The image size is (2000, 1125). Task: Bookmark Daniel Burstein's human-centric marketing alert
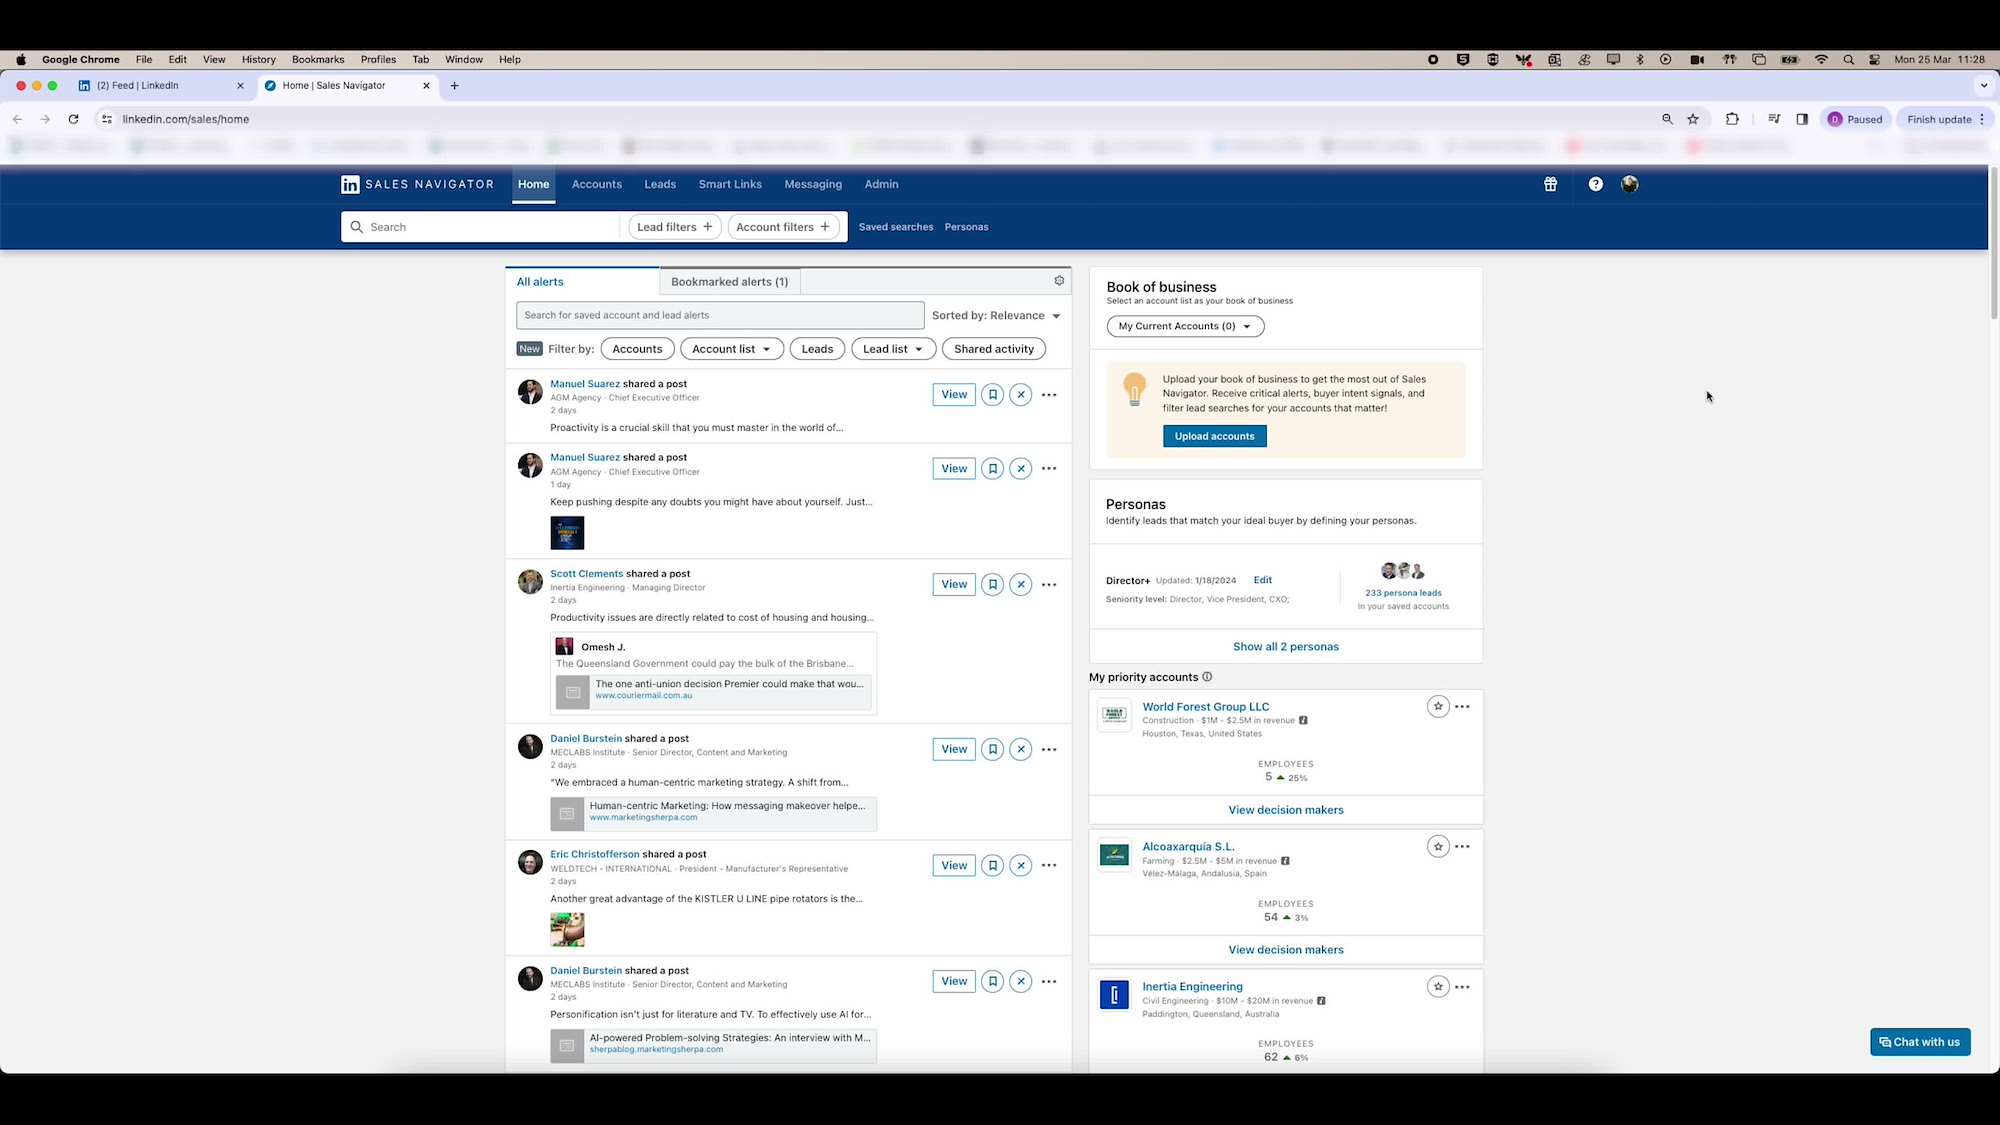992,750
